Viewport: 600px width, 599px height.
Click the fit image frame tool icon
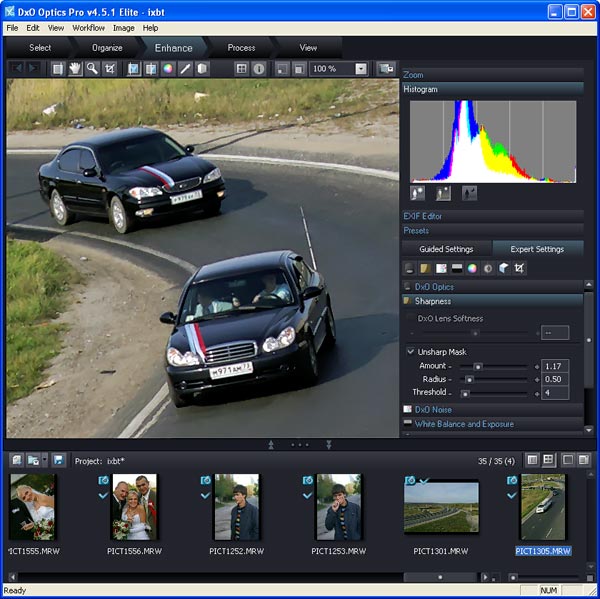coord(58,69)
